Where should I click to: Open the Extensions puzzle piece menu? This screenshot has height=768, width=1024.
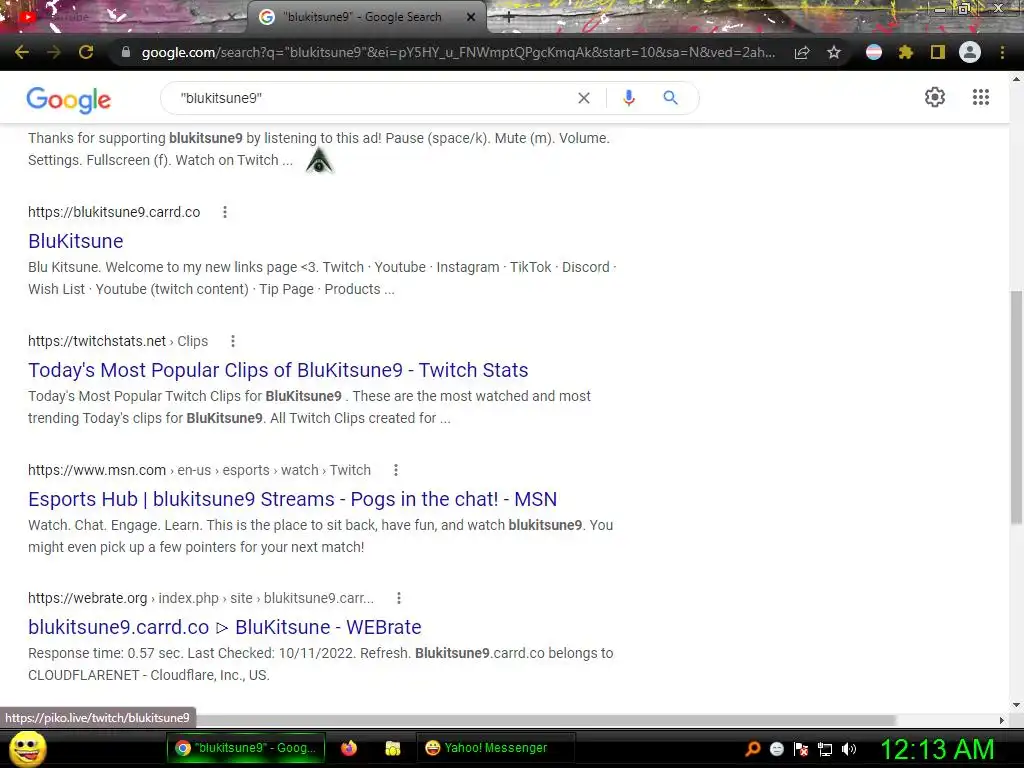point(905,52)
